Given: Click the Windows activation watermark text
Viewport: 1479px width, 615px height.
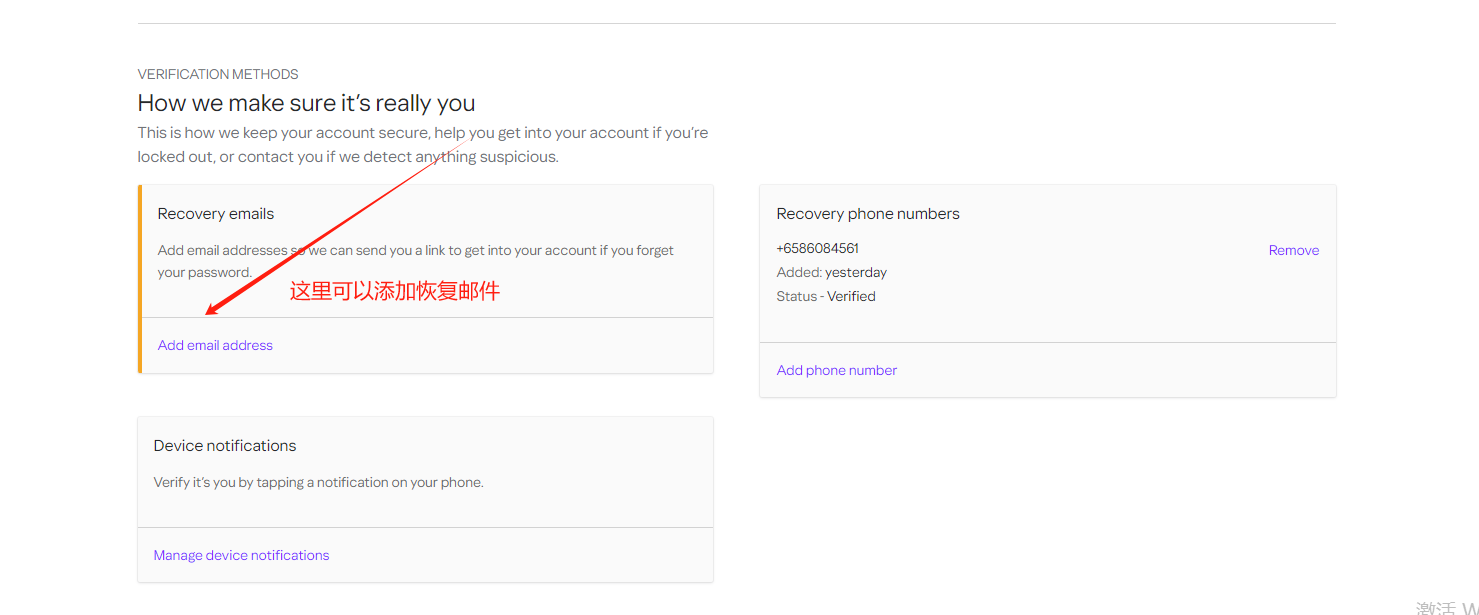Looking at the screenshot, I should coord(1446,607).
